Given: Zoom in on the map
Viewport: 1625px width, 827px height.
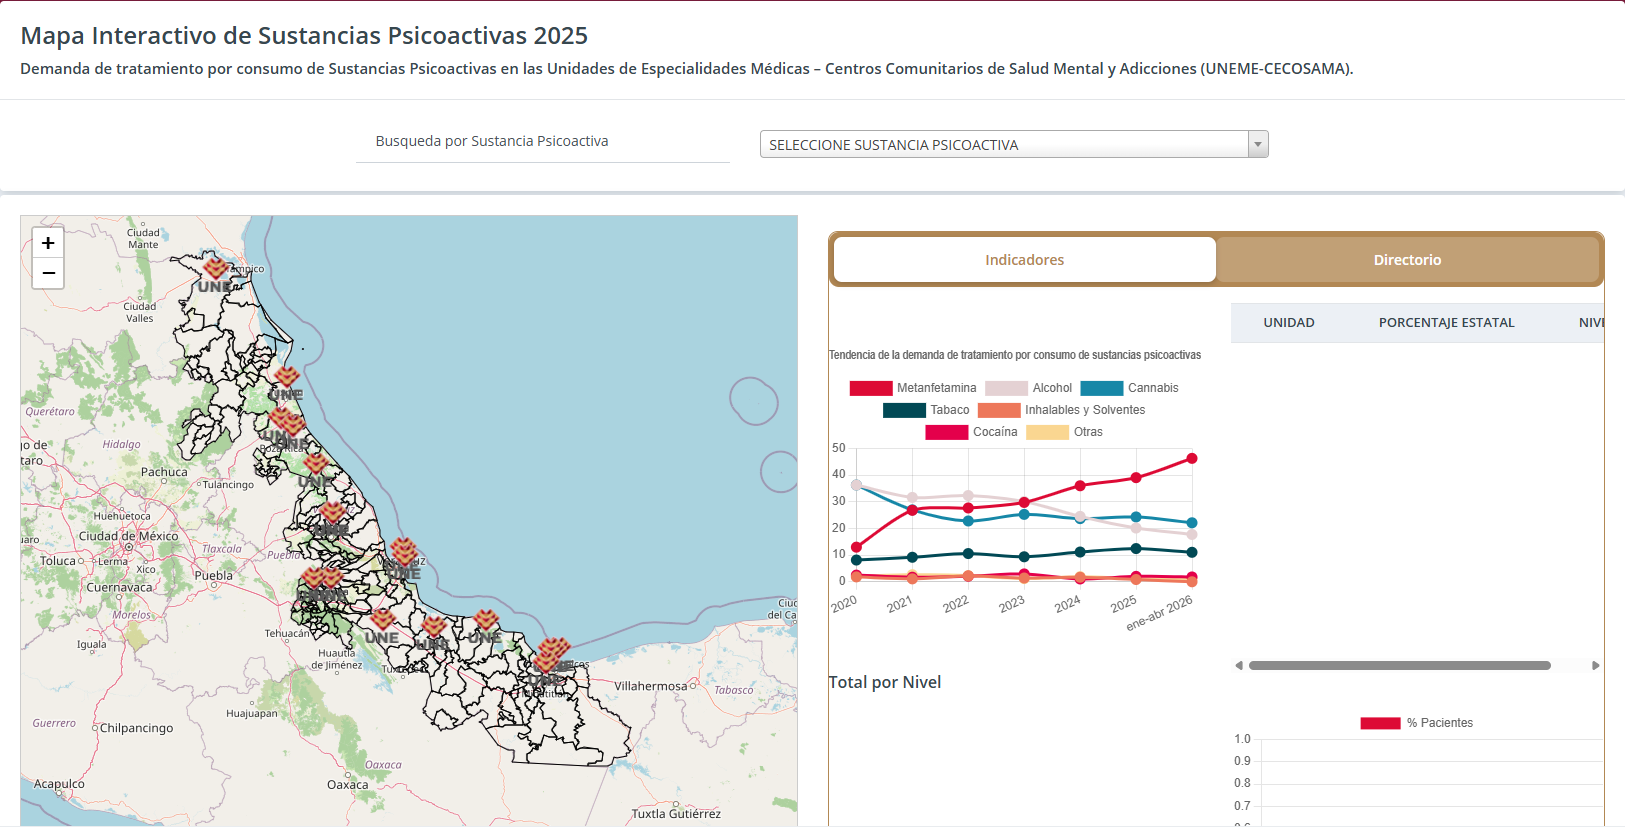Looking at the screenshot, I should [48, 243].
